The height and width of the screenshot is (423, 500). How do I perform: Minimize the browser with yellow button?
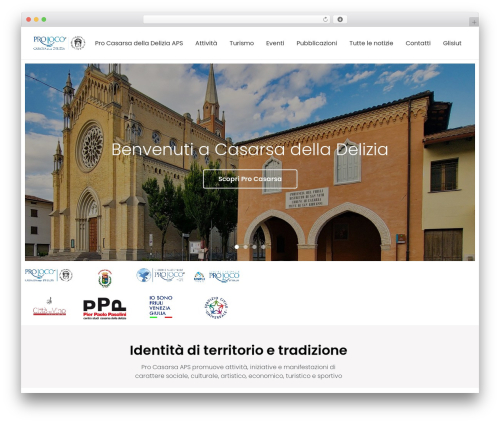(x=36, y=20)
